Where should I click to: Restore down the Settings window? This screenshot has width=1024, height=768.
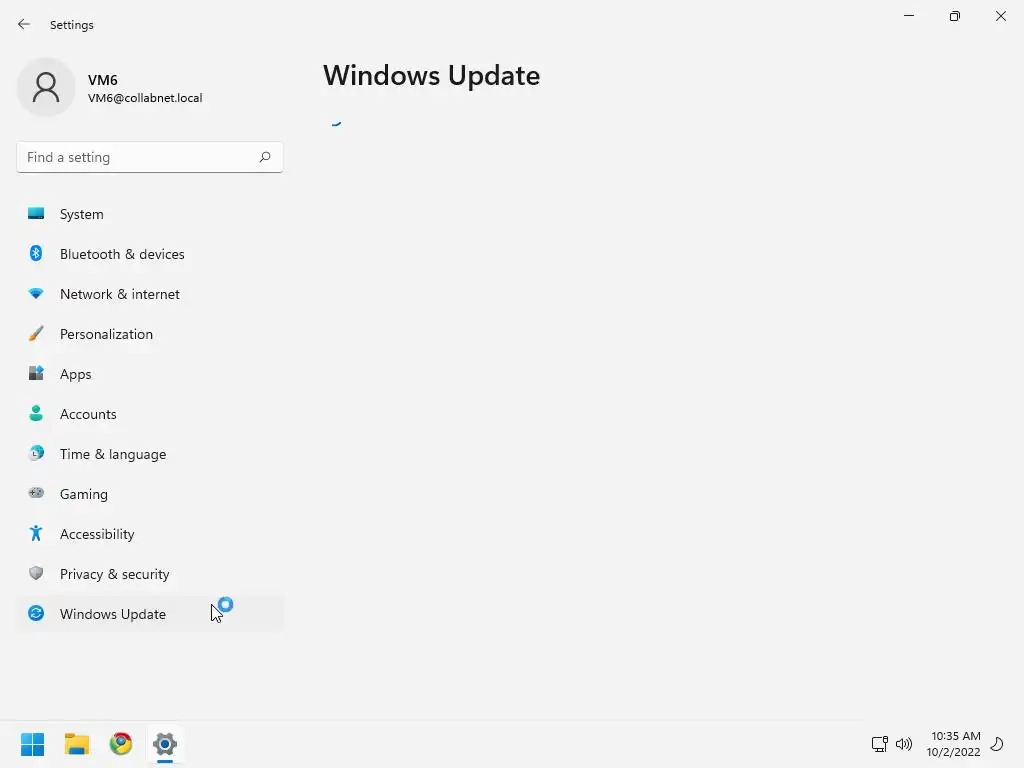pyautogui.click(x=955, y=16)
